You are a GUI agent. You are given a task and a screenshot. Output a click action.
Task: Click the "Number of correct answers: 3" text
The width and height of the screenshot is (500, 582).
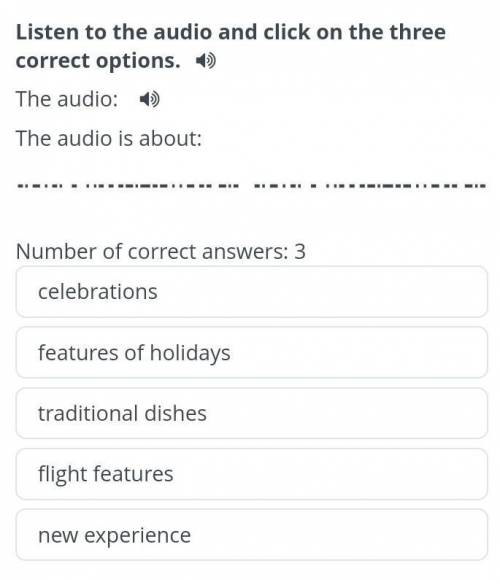161,251
